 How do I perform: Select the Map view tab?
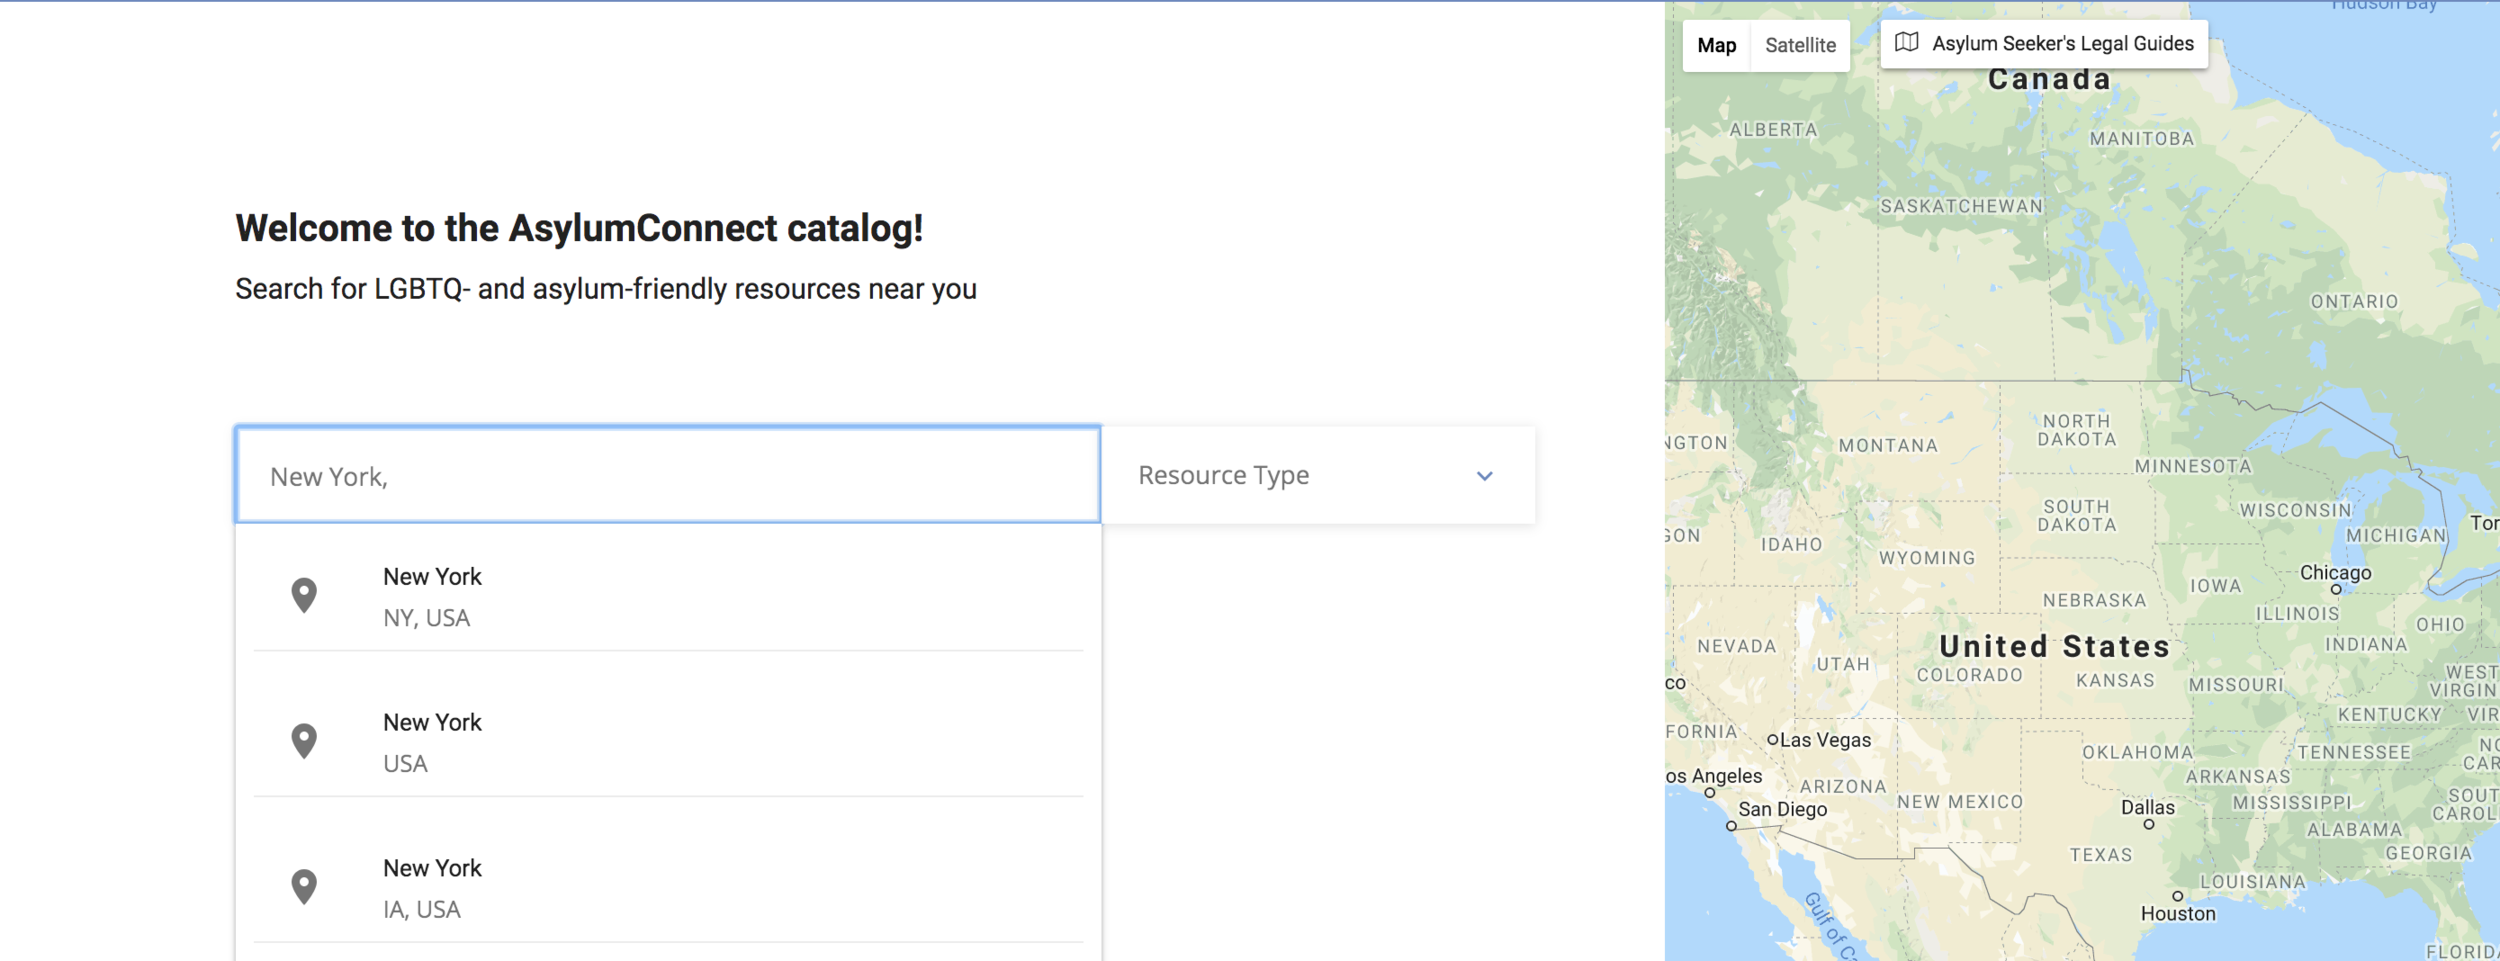(x=1717, y=45)
